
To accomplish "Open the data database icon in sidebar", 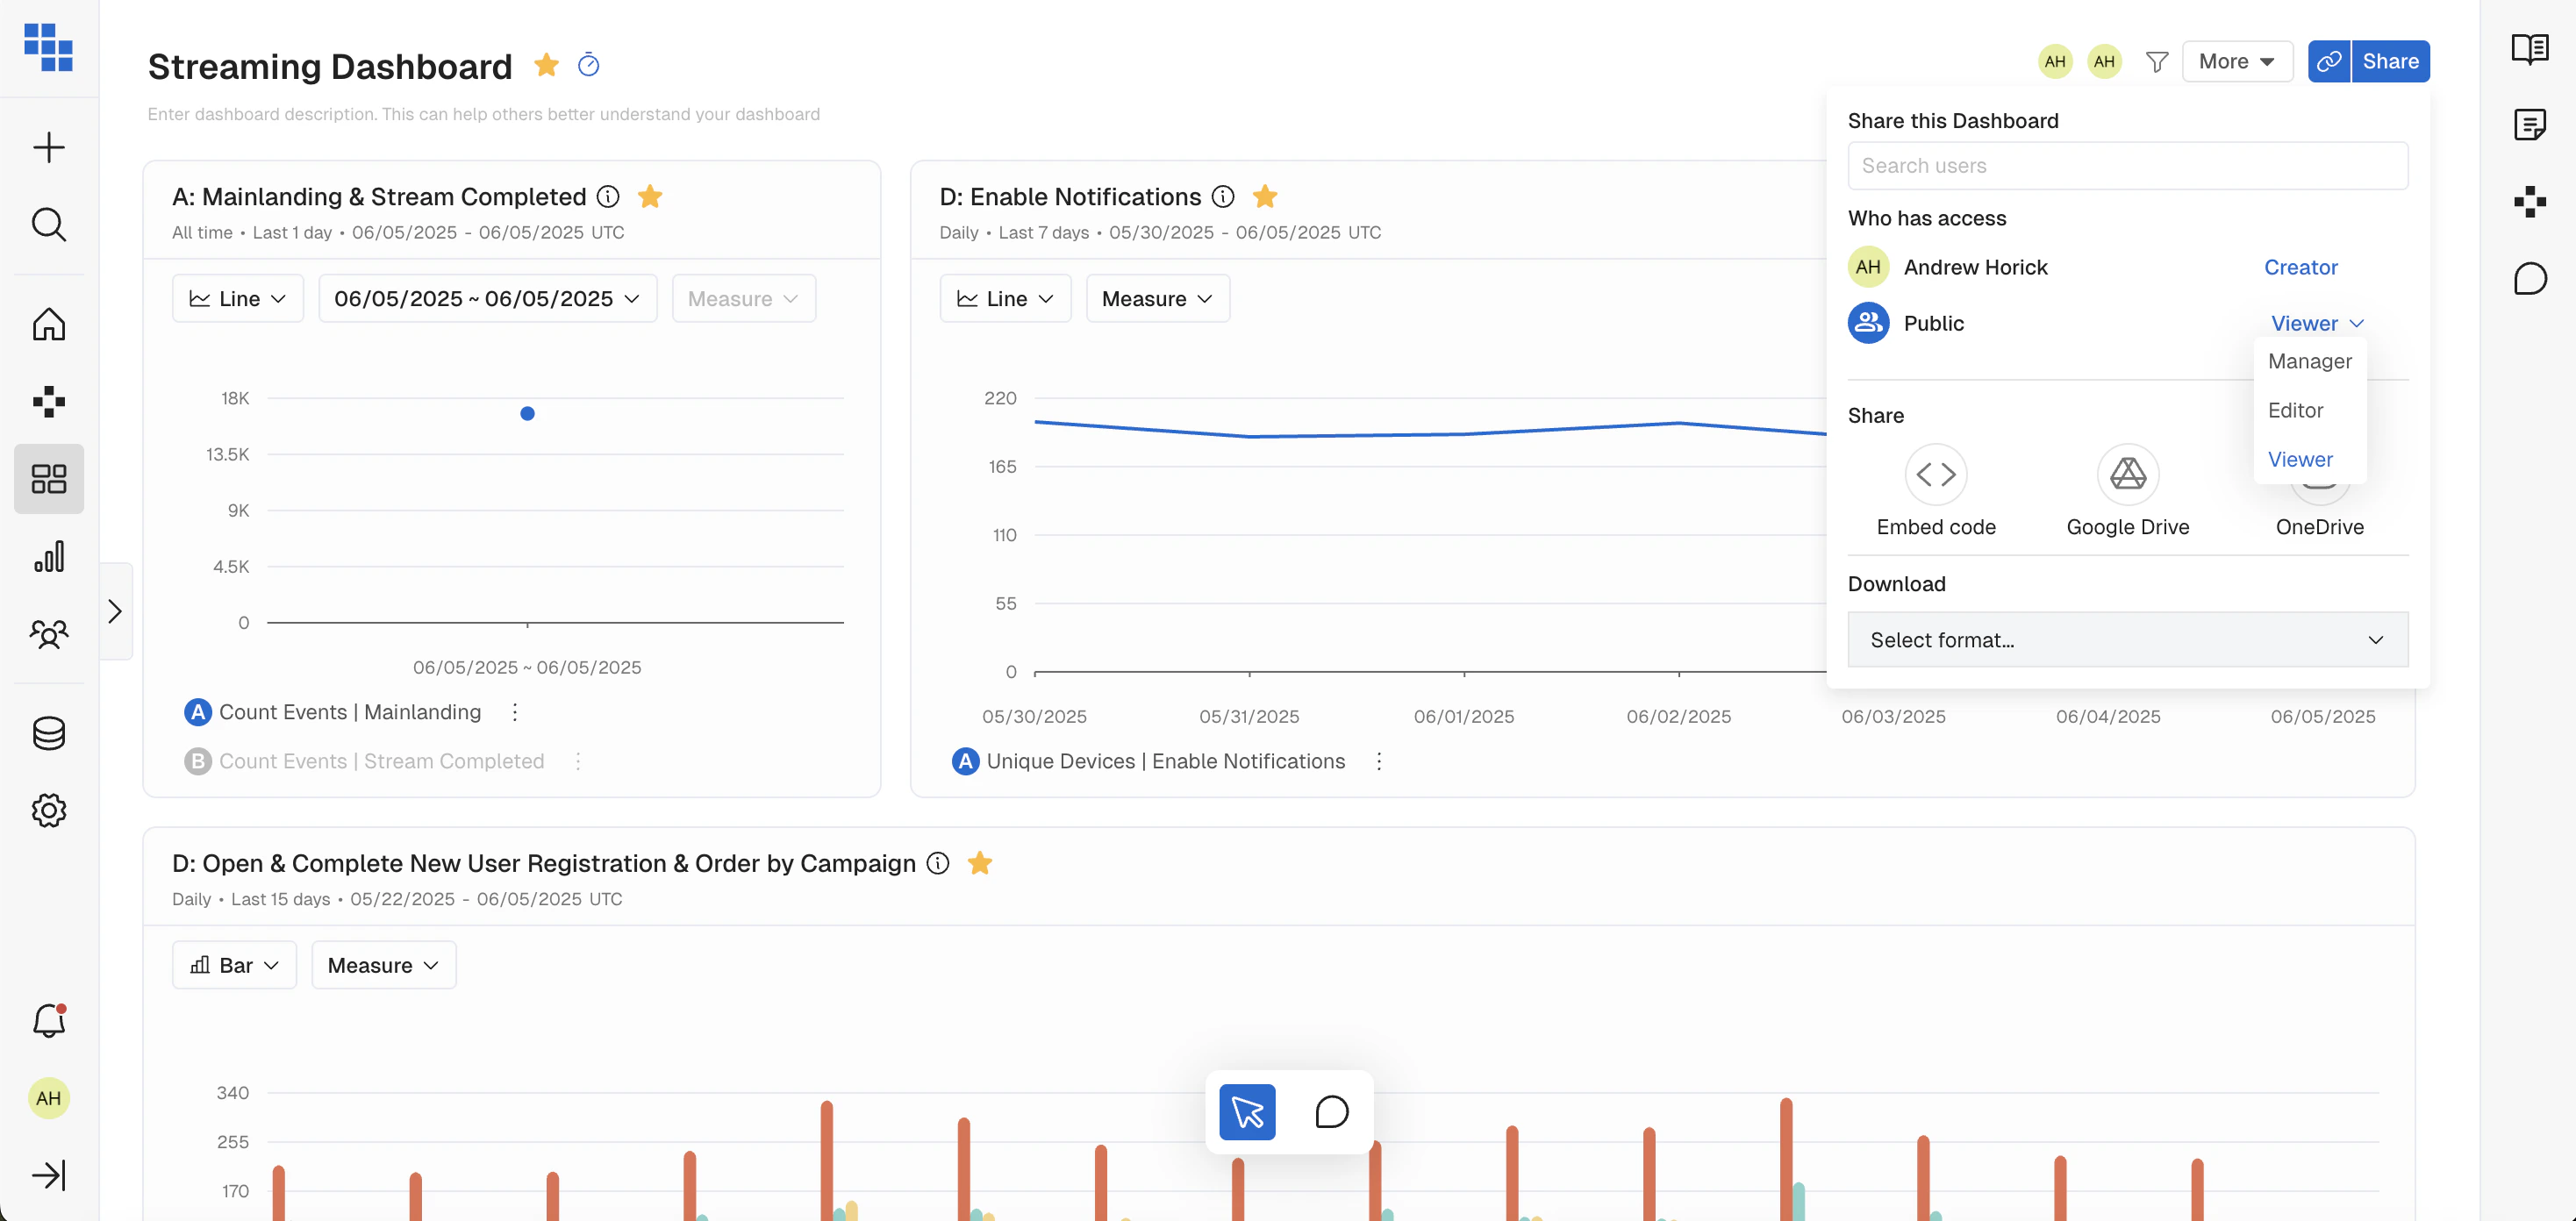I will pyautogui.click(x=49, y=733).
